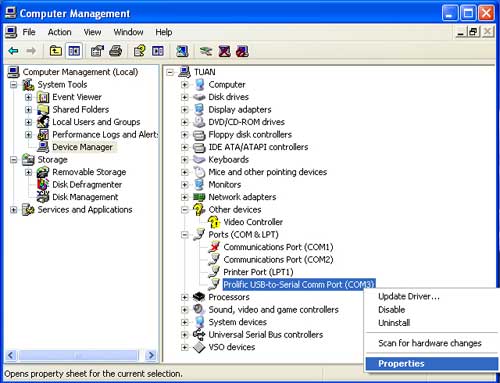Toggle the Show/Hide Console Tree icon
Screen dimensions: 500x383
click(x=74, y=51)
